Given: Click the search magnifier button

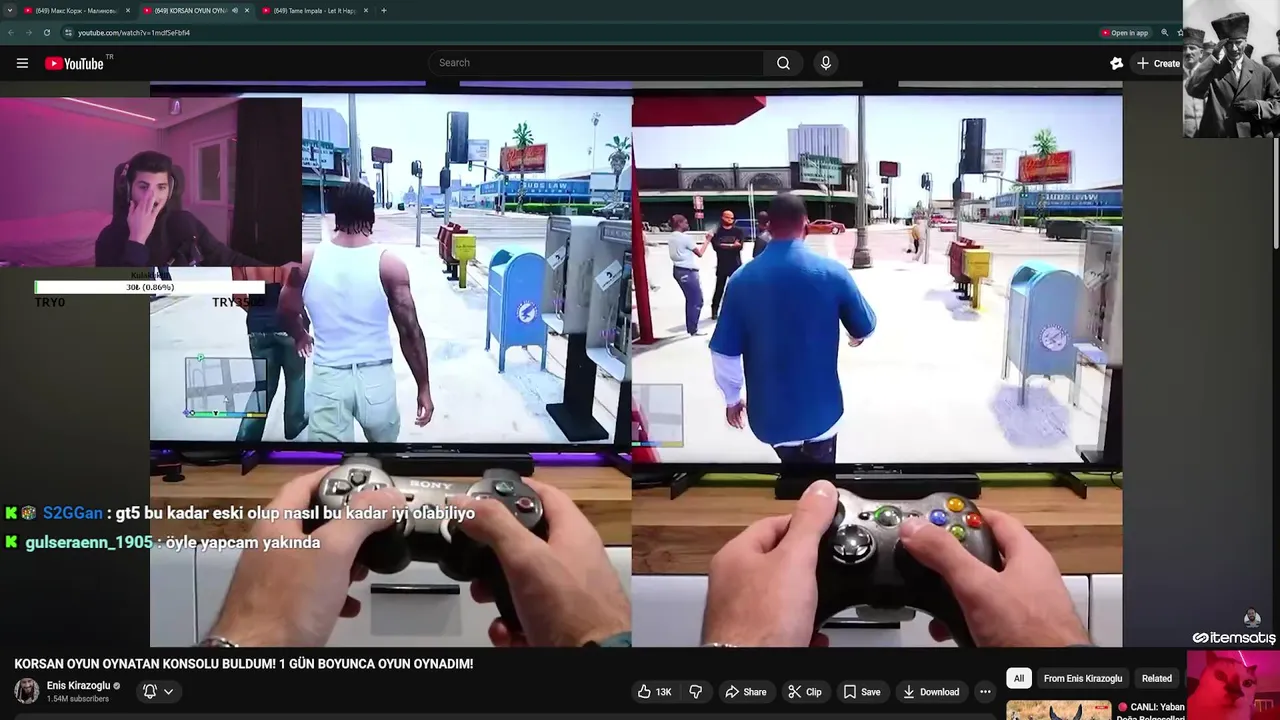Looking at the screenshot, I should (x=783, y=63).
